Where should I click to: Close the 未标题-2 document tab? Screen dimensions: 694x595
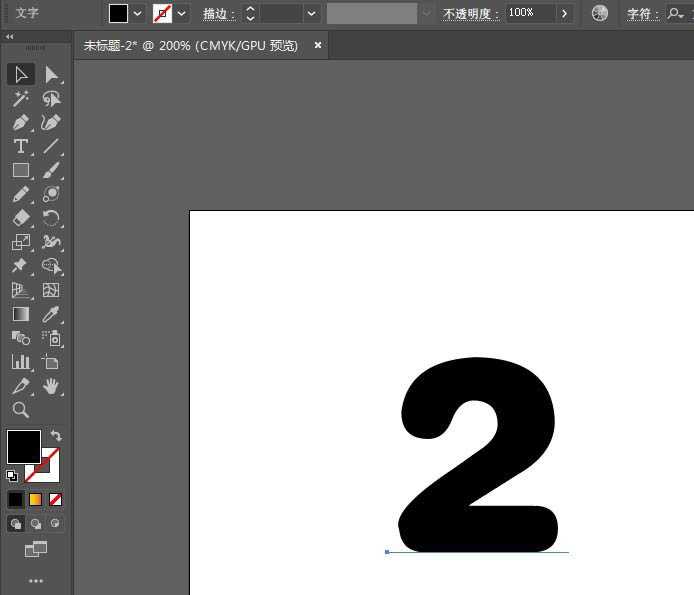(x=318, y=45)
